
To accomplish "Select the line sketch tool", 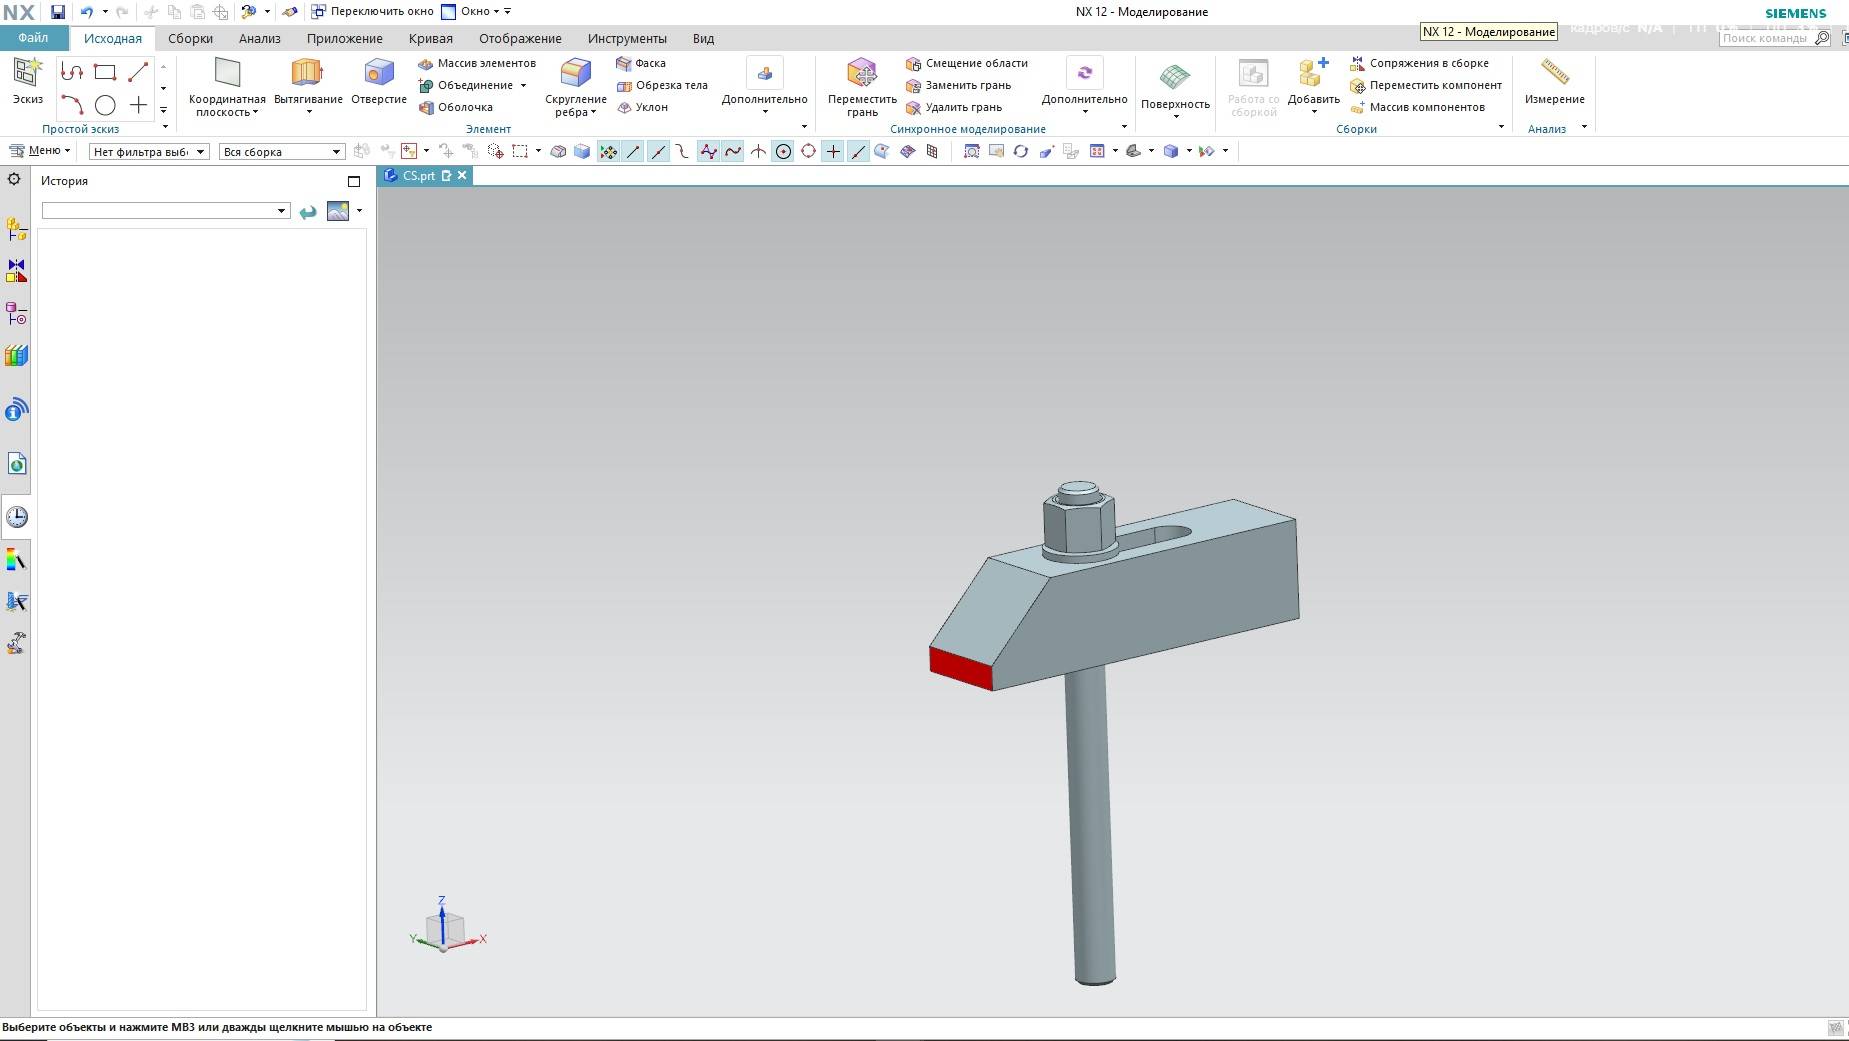I will 138,72.
